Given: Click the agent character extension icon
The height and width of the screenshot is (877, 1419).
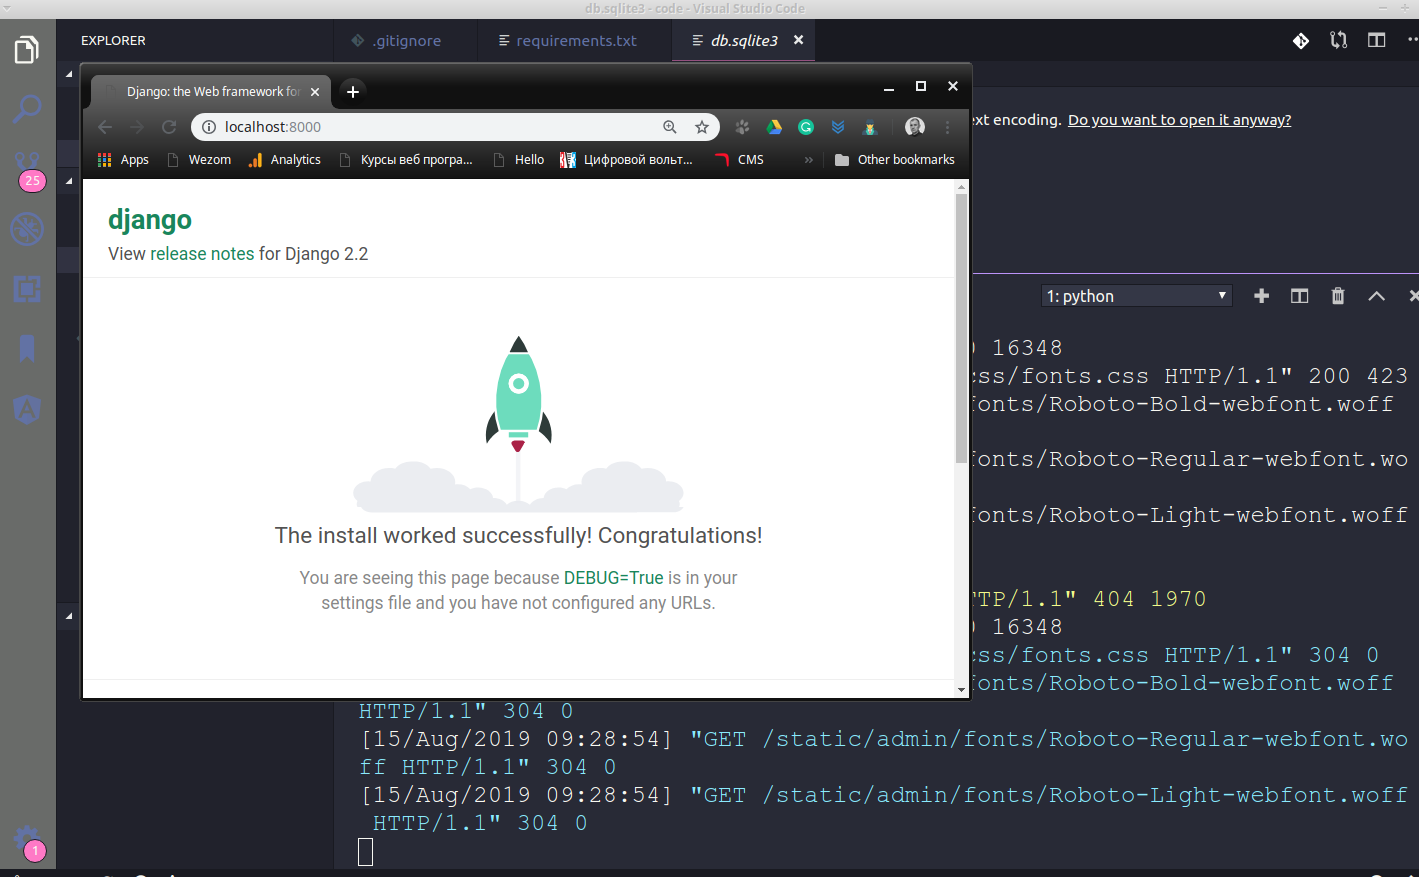Looking at the screenshot, I should [x=870, y=127].
